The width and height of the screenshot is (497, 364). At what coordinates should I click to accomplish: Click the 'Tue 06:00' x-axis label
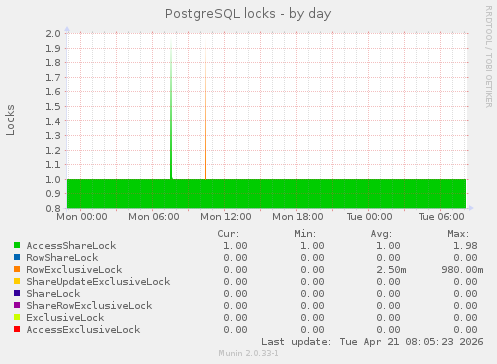[442, 217]
